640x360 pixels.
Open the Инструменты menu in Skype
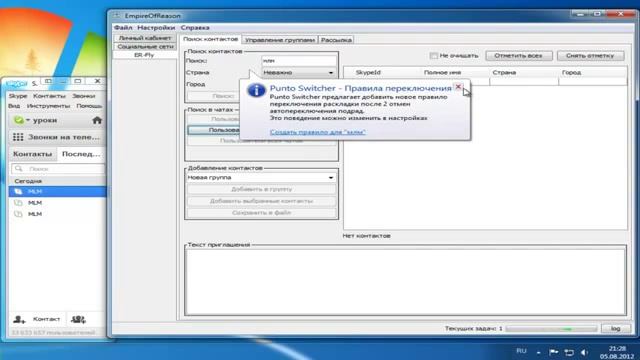tap(48, 106)
